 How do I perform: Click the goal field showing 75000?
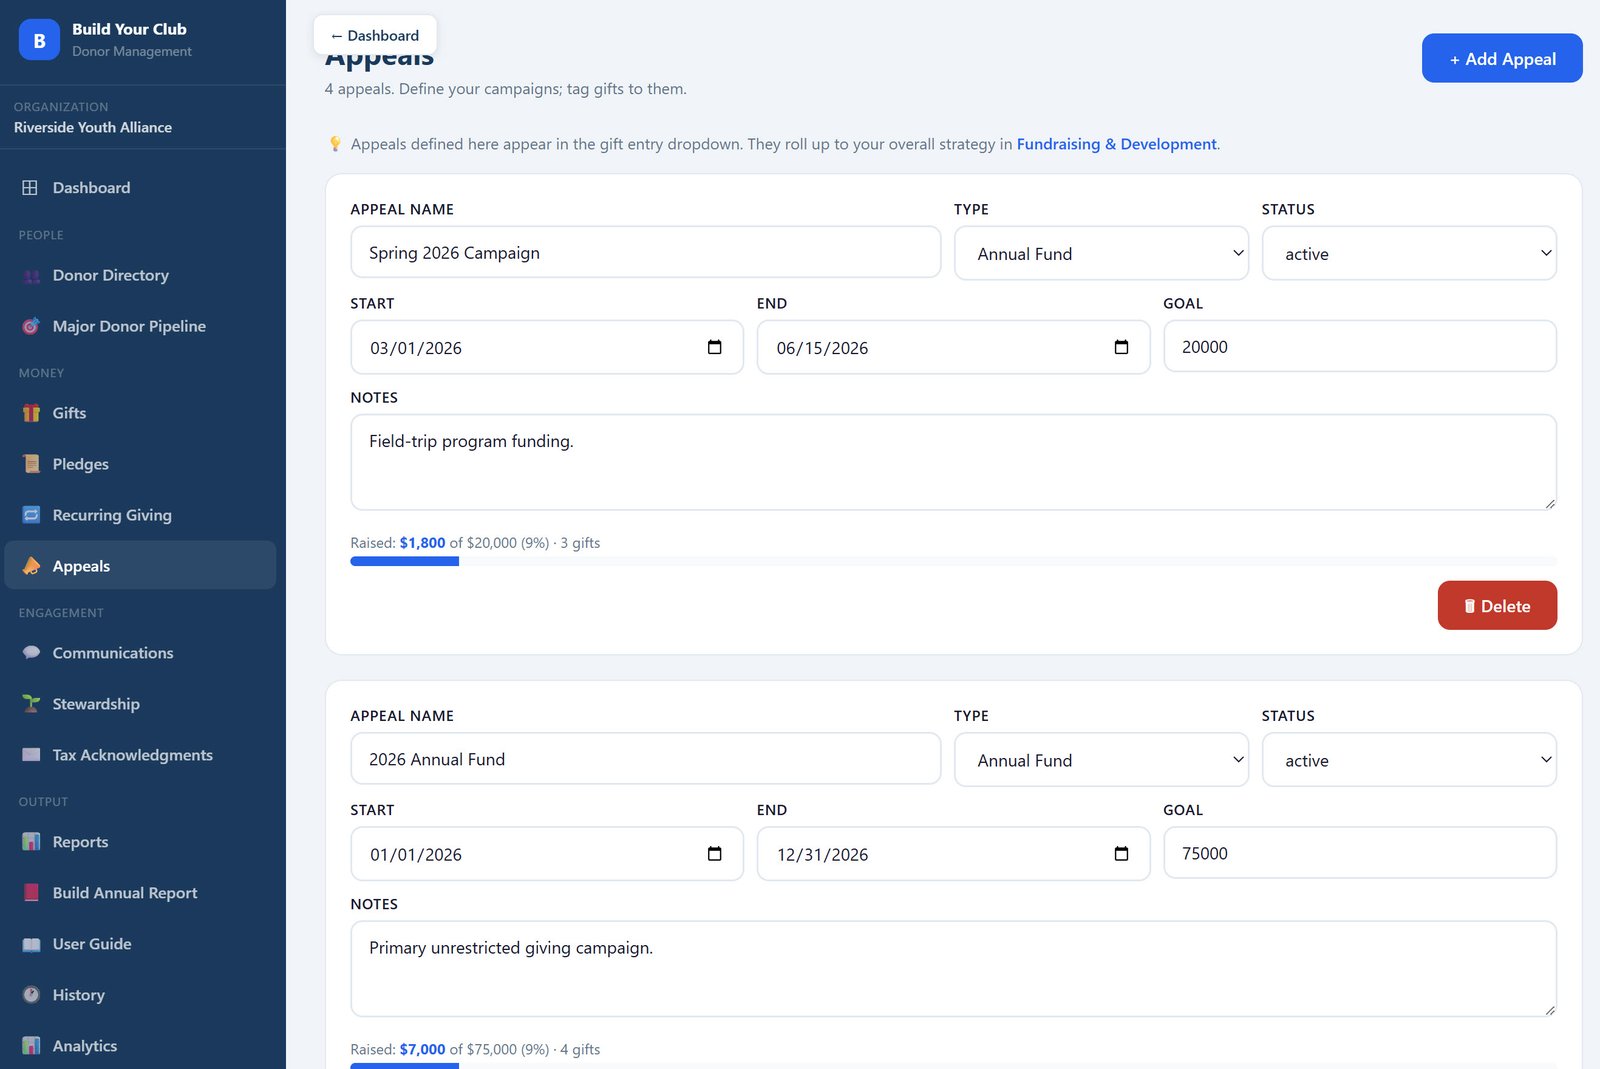1360,853
